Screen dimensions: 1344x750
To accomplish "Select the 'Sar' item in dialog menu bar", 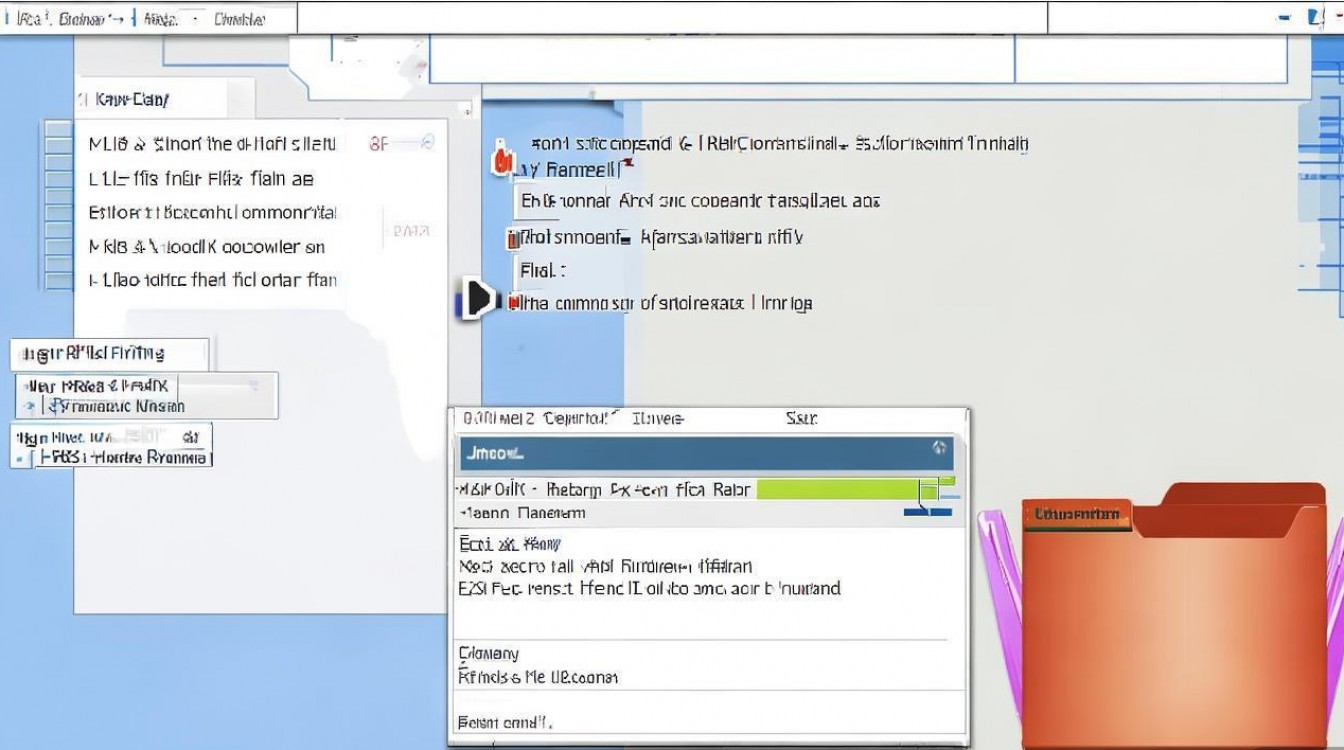I will point(801,418).
